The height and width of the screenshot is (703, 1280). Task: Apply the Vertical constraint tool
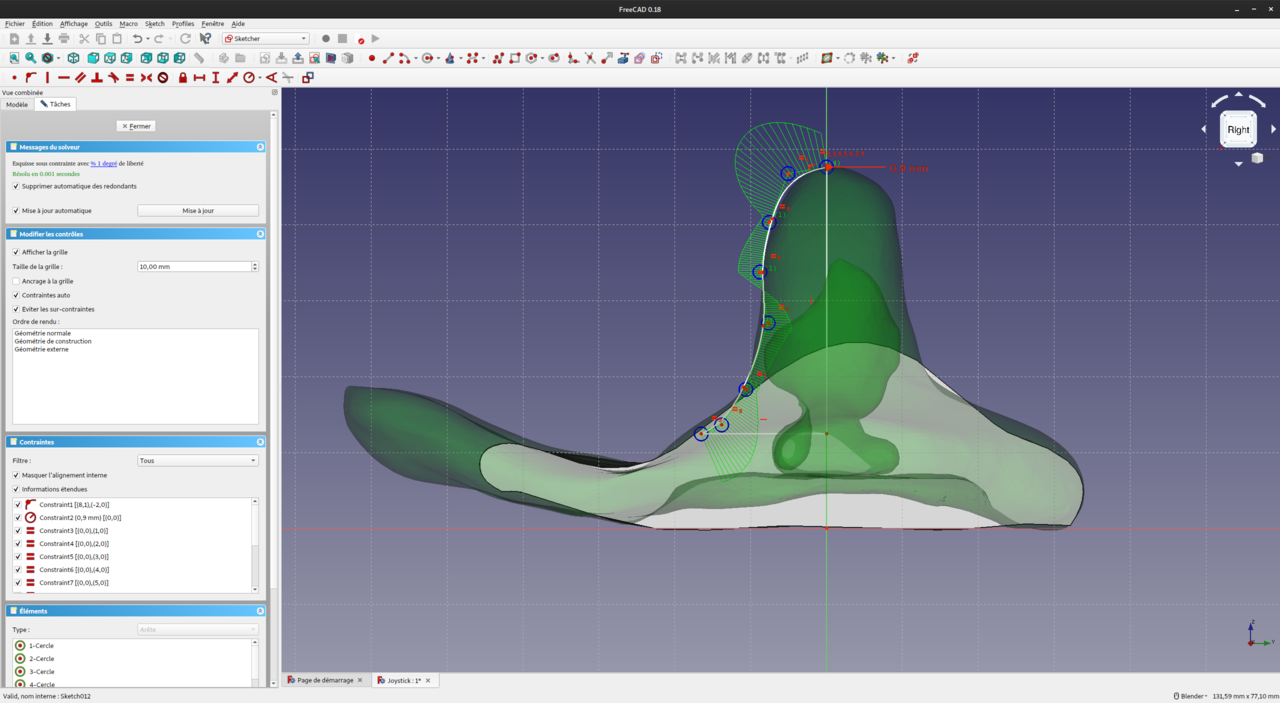tap(47, 77)
